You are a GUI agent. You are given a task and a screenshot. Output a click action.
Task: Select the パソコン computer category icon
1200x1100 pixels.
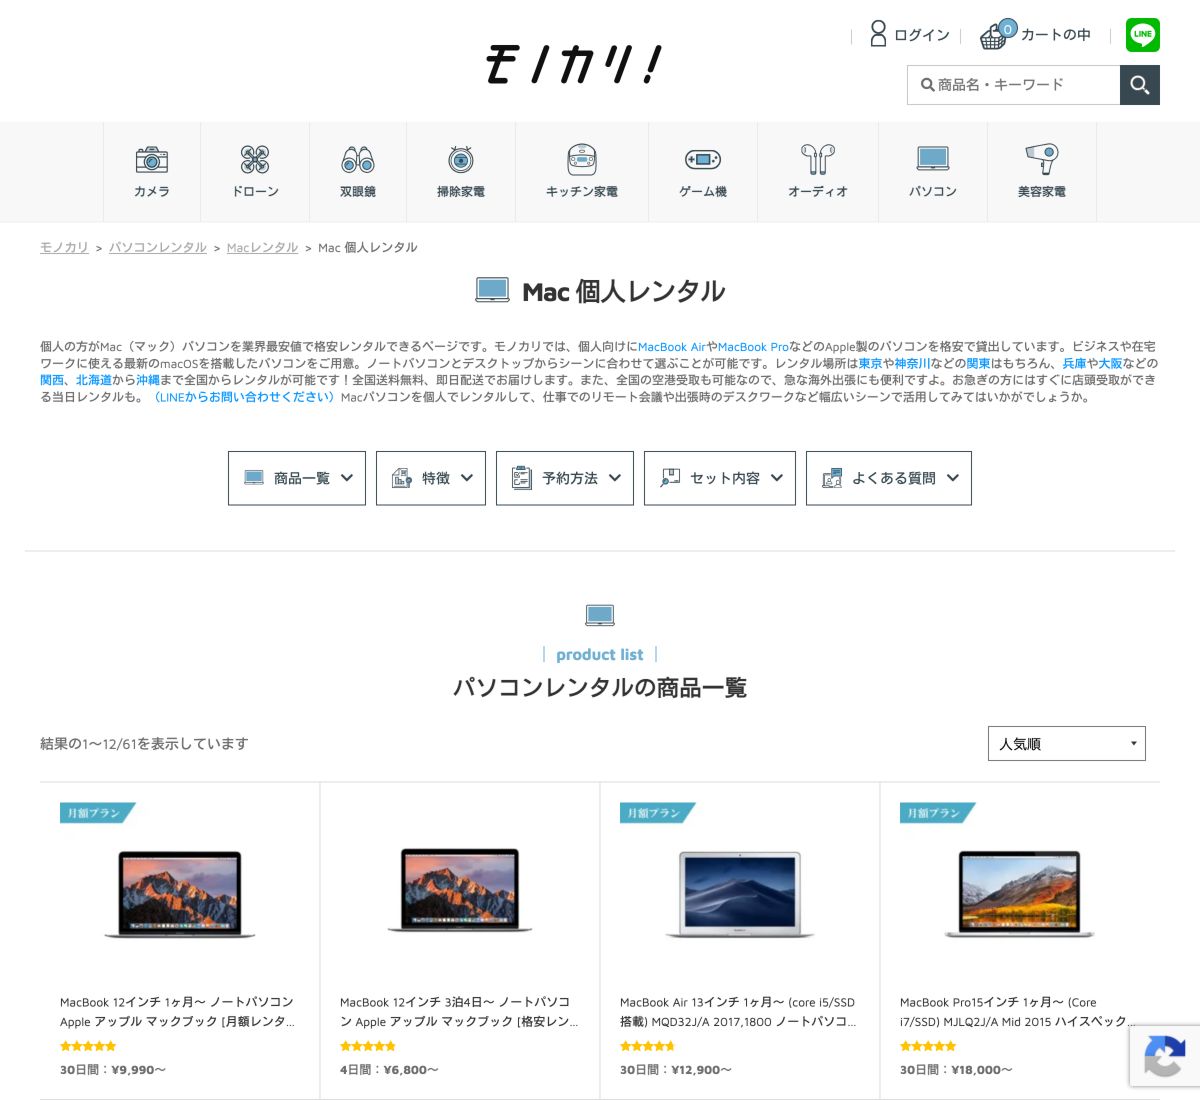tap(933, 160)
